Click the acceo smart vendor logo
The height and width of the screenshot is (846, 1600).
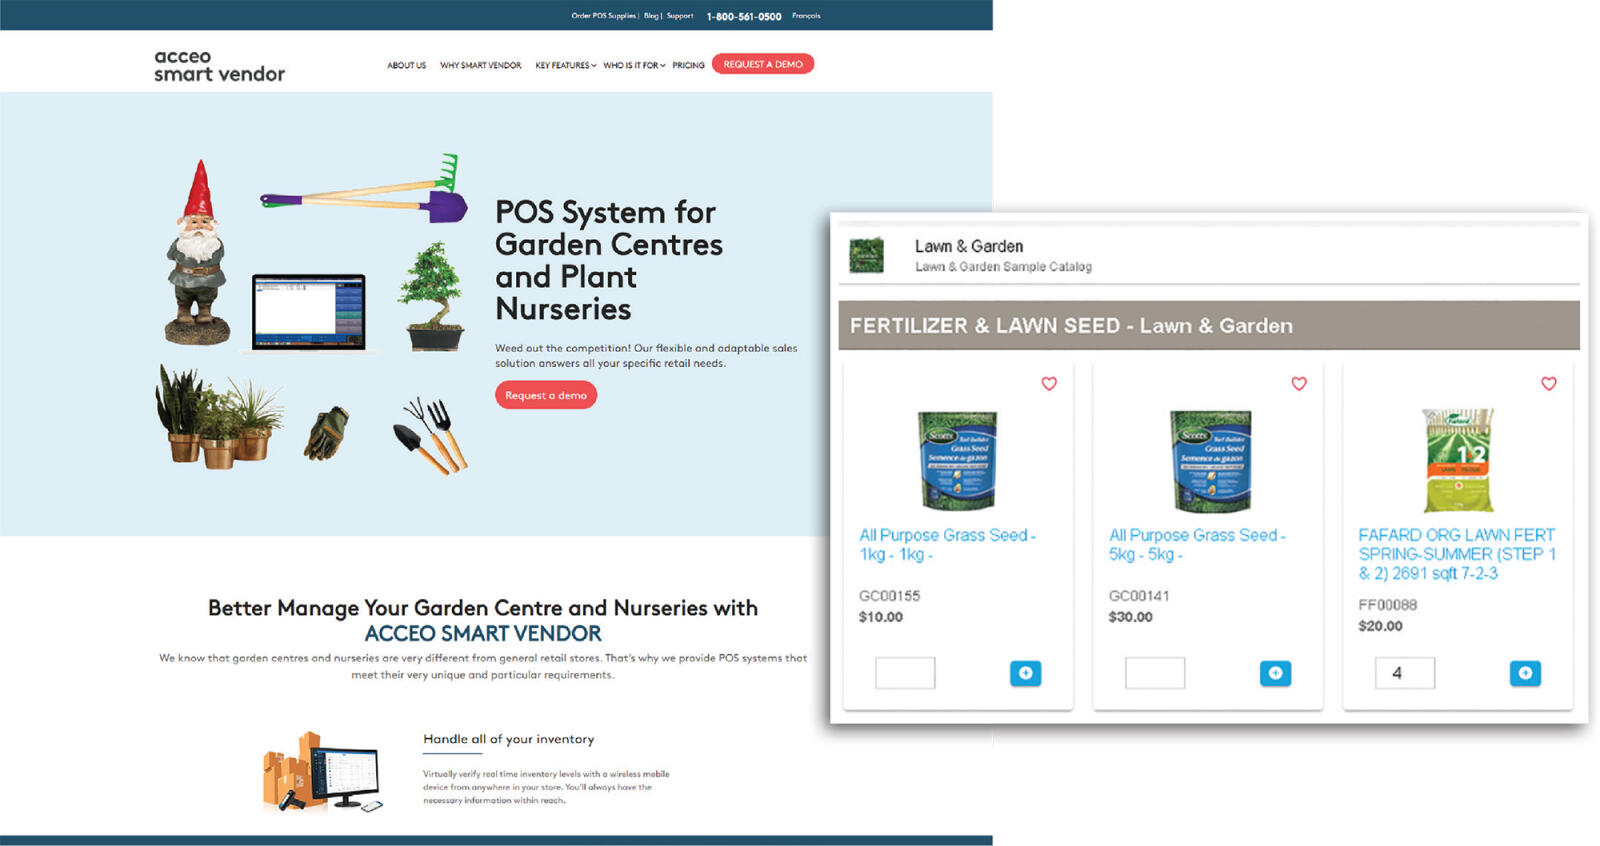click(219, 66)
